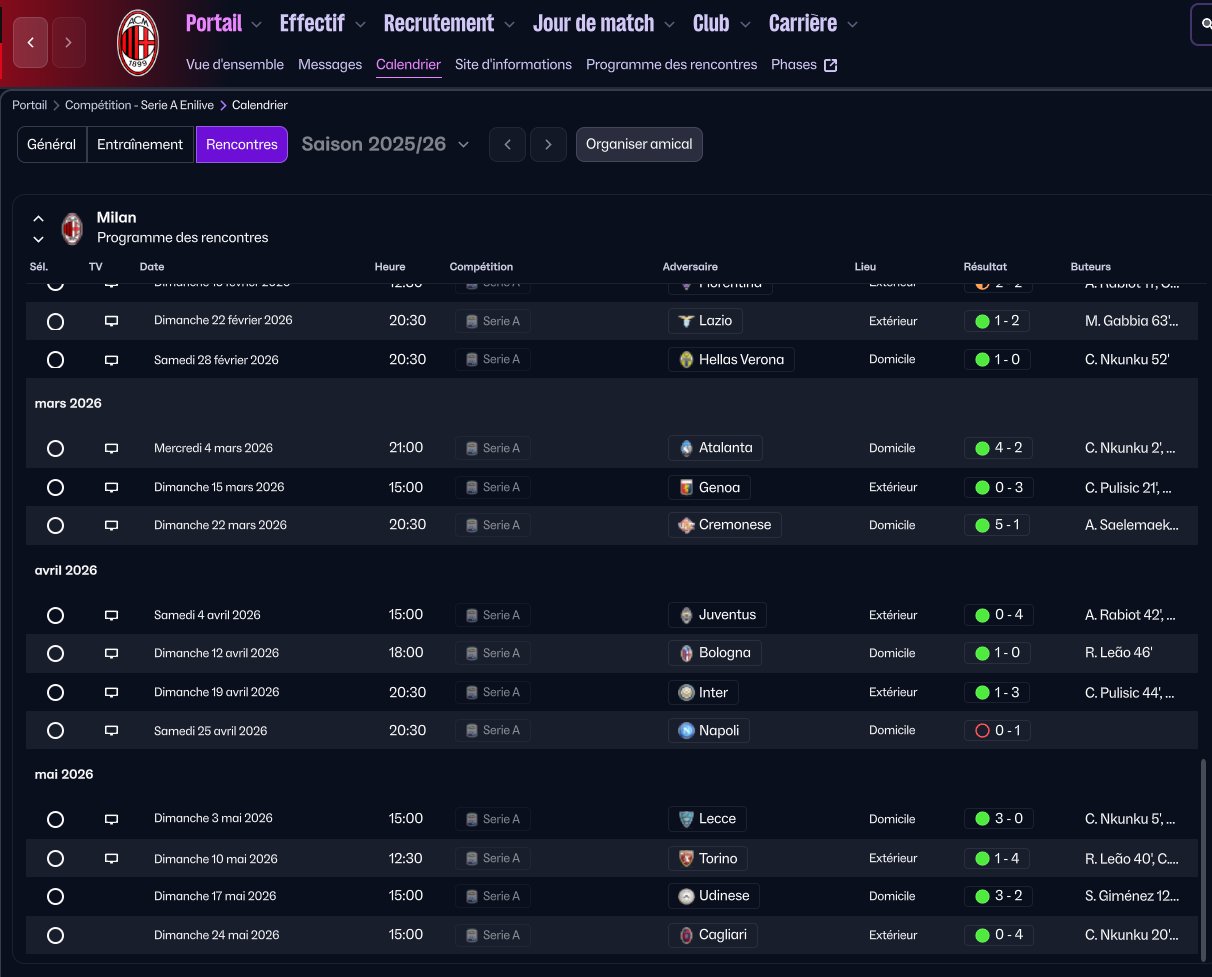1212x977 pixels.
Task: Click the Juventus club badge icon
Action: tap(686, 615)
